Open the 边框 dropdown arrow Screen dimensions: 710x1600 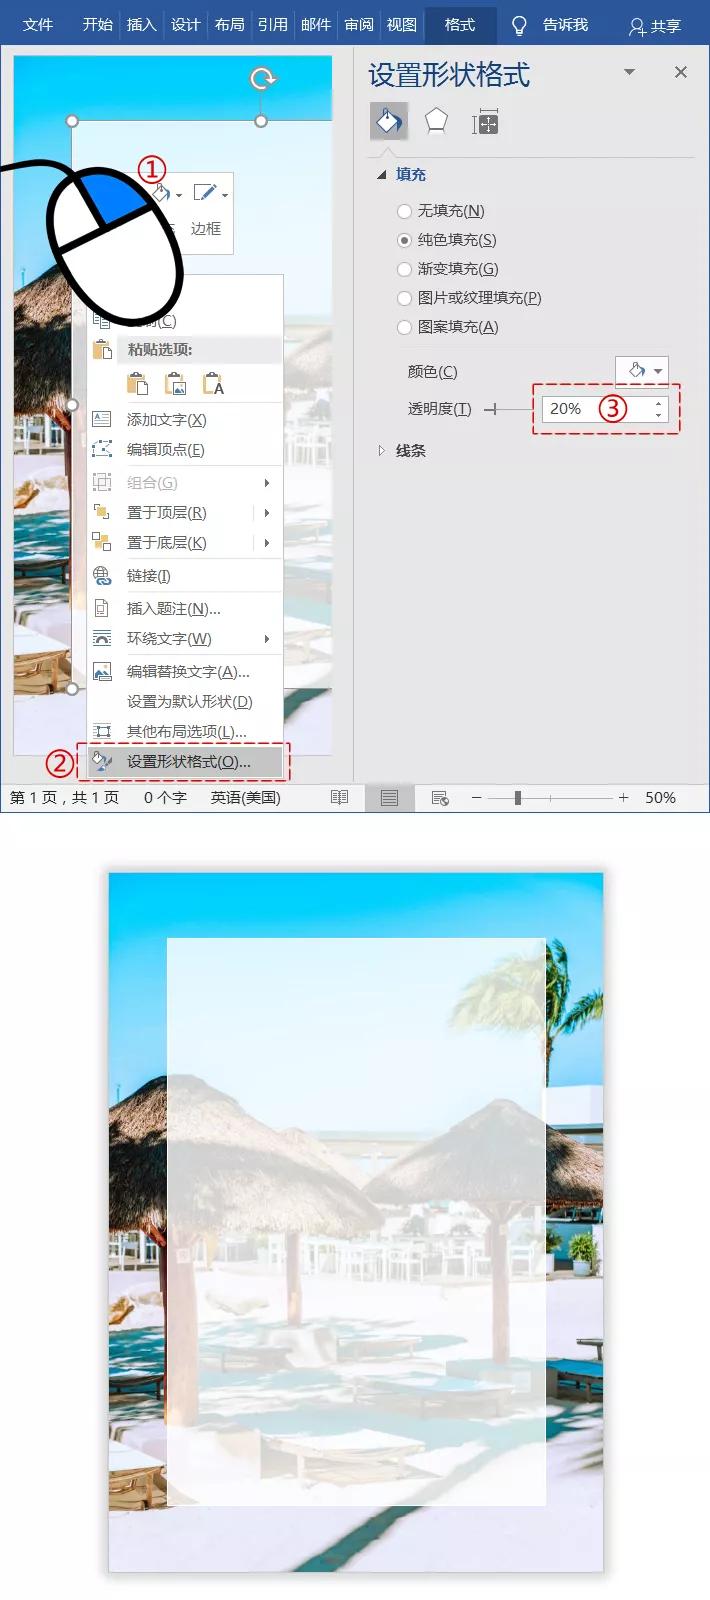coord(225,195)
